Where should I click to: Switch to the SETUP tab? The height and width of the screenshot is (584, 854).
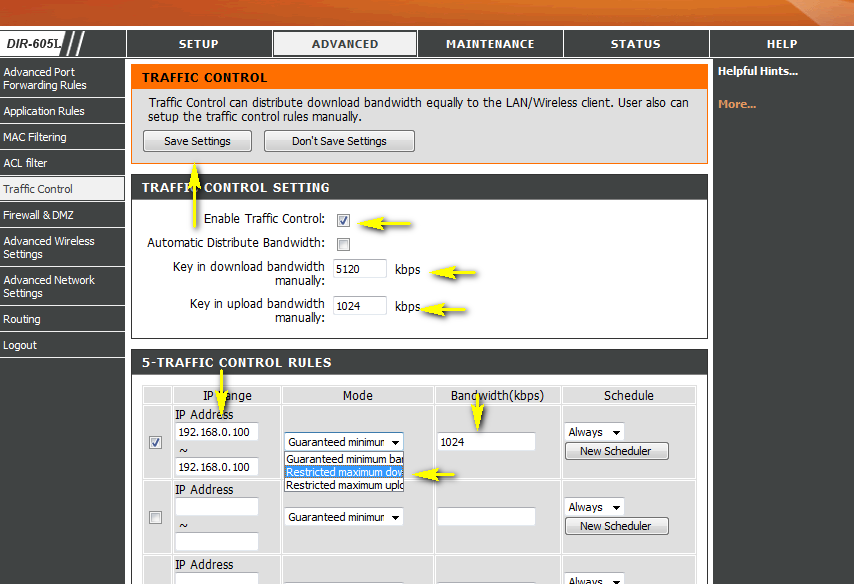click(x=199, y=44)
